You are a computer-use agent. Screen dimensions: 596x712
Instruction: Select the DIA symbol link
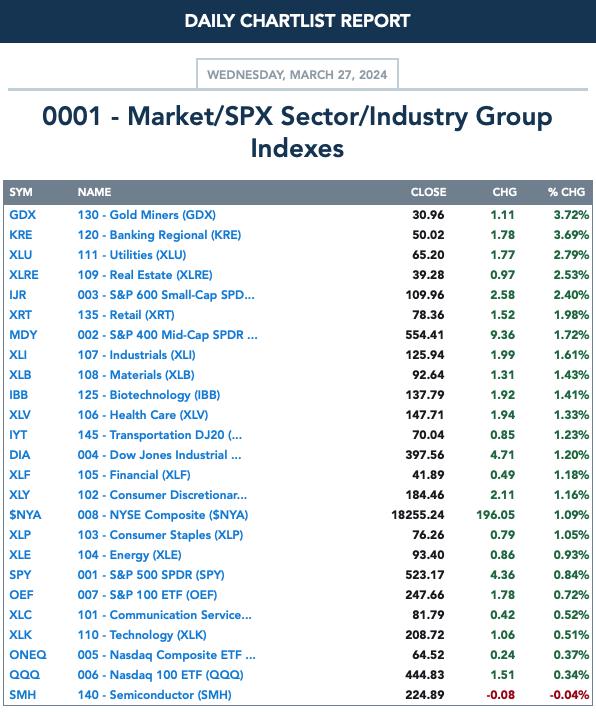pos(20,455)
